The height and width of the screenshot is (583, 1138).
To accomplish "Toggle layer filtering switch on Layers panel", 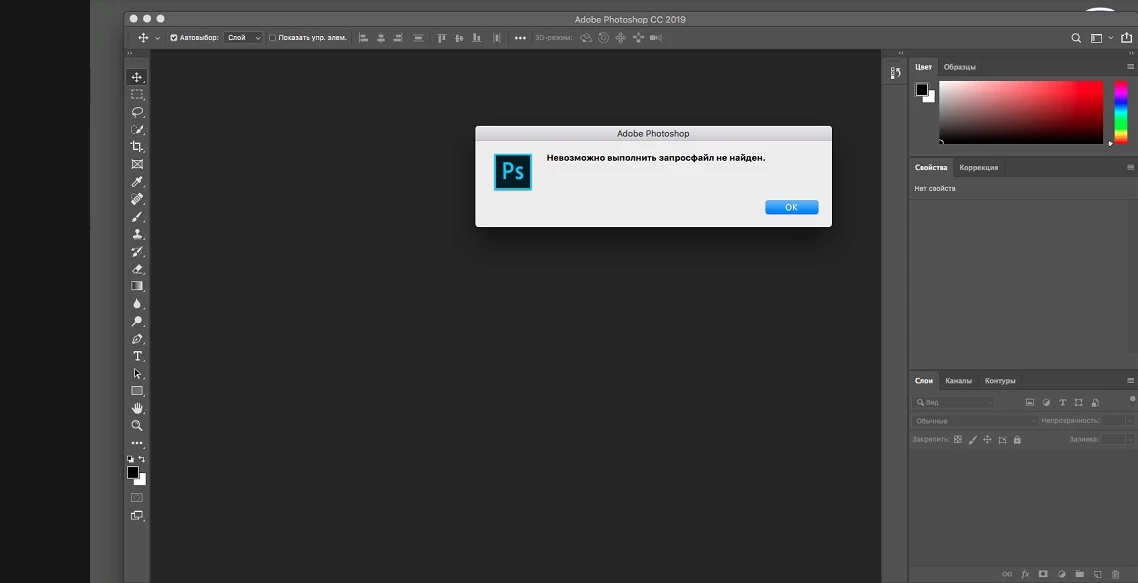I will point(1131,399).
